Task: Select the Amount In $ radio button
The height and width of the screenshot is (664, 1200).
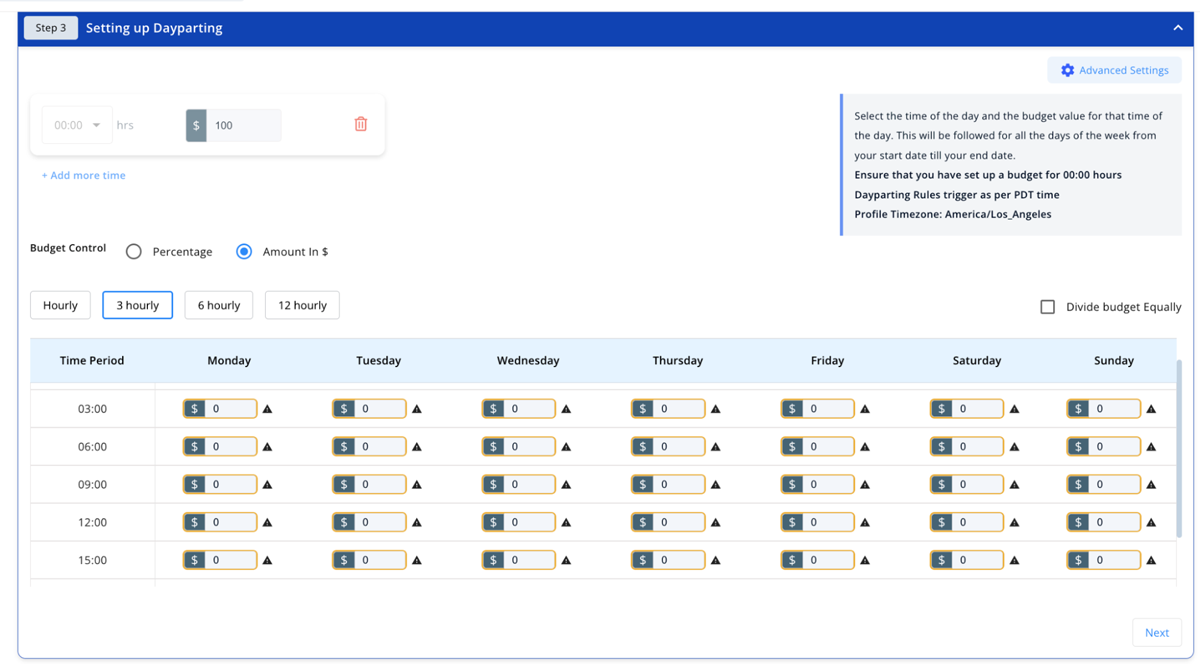Action: [244, 252]
